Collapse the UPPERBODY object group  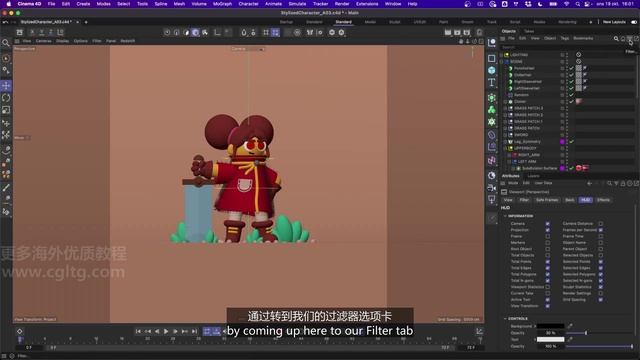(x=505, y=148)
